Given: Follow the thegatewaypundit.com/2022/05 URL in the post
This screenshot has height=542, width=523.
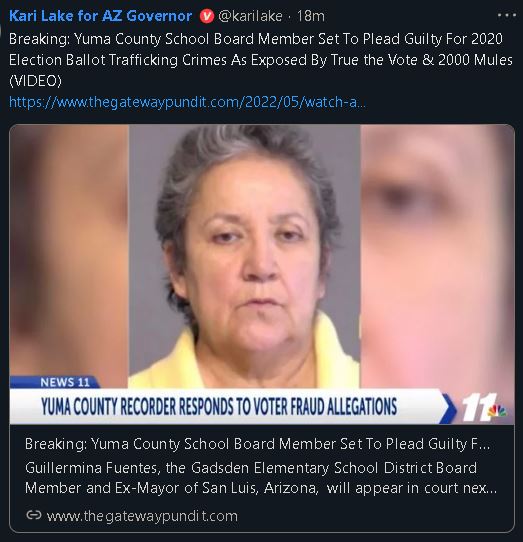Looking at the screenshot, I should tap(187, 102).
